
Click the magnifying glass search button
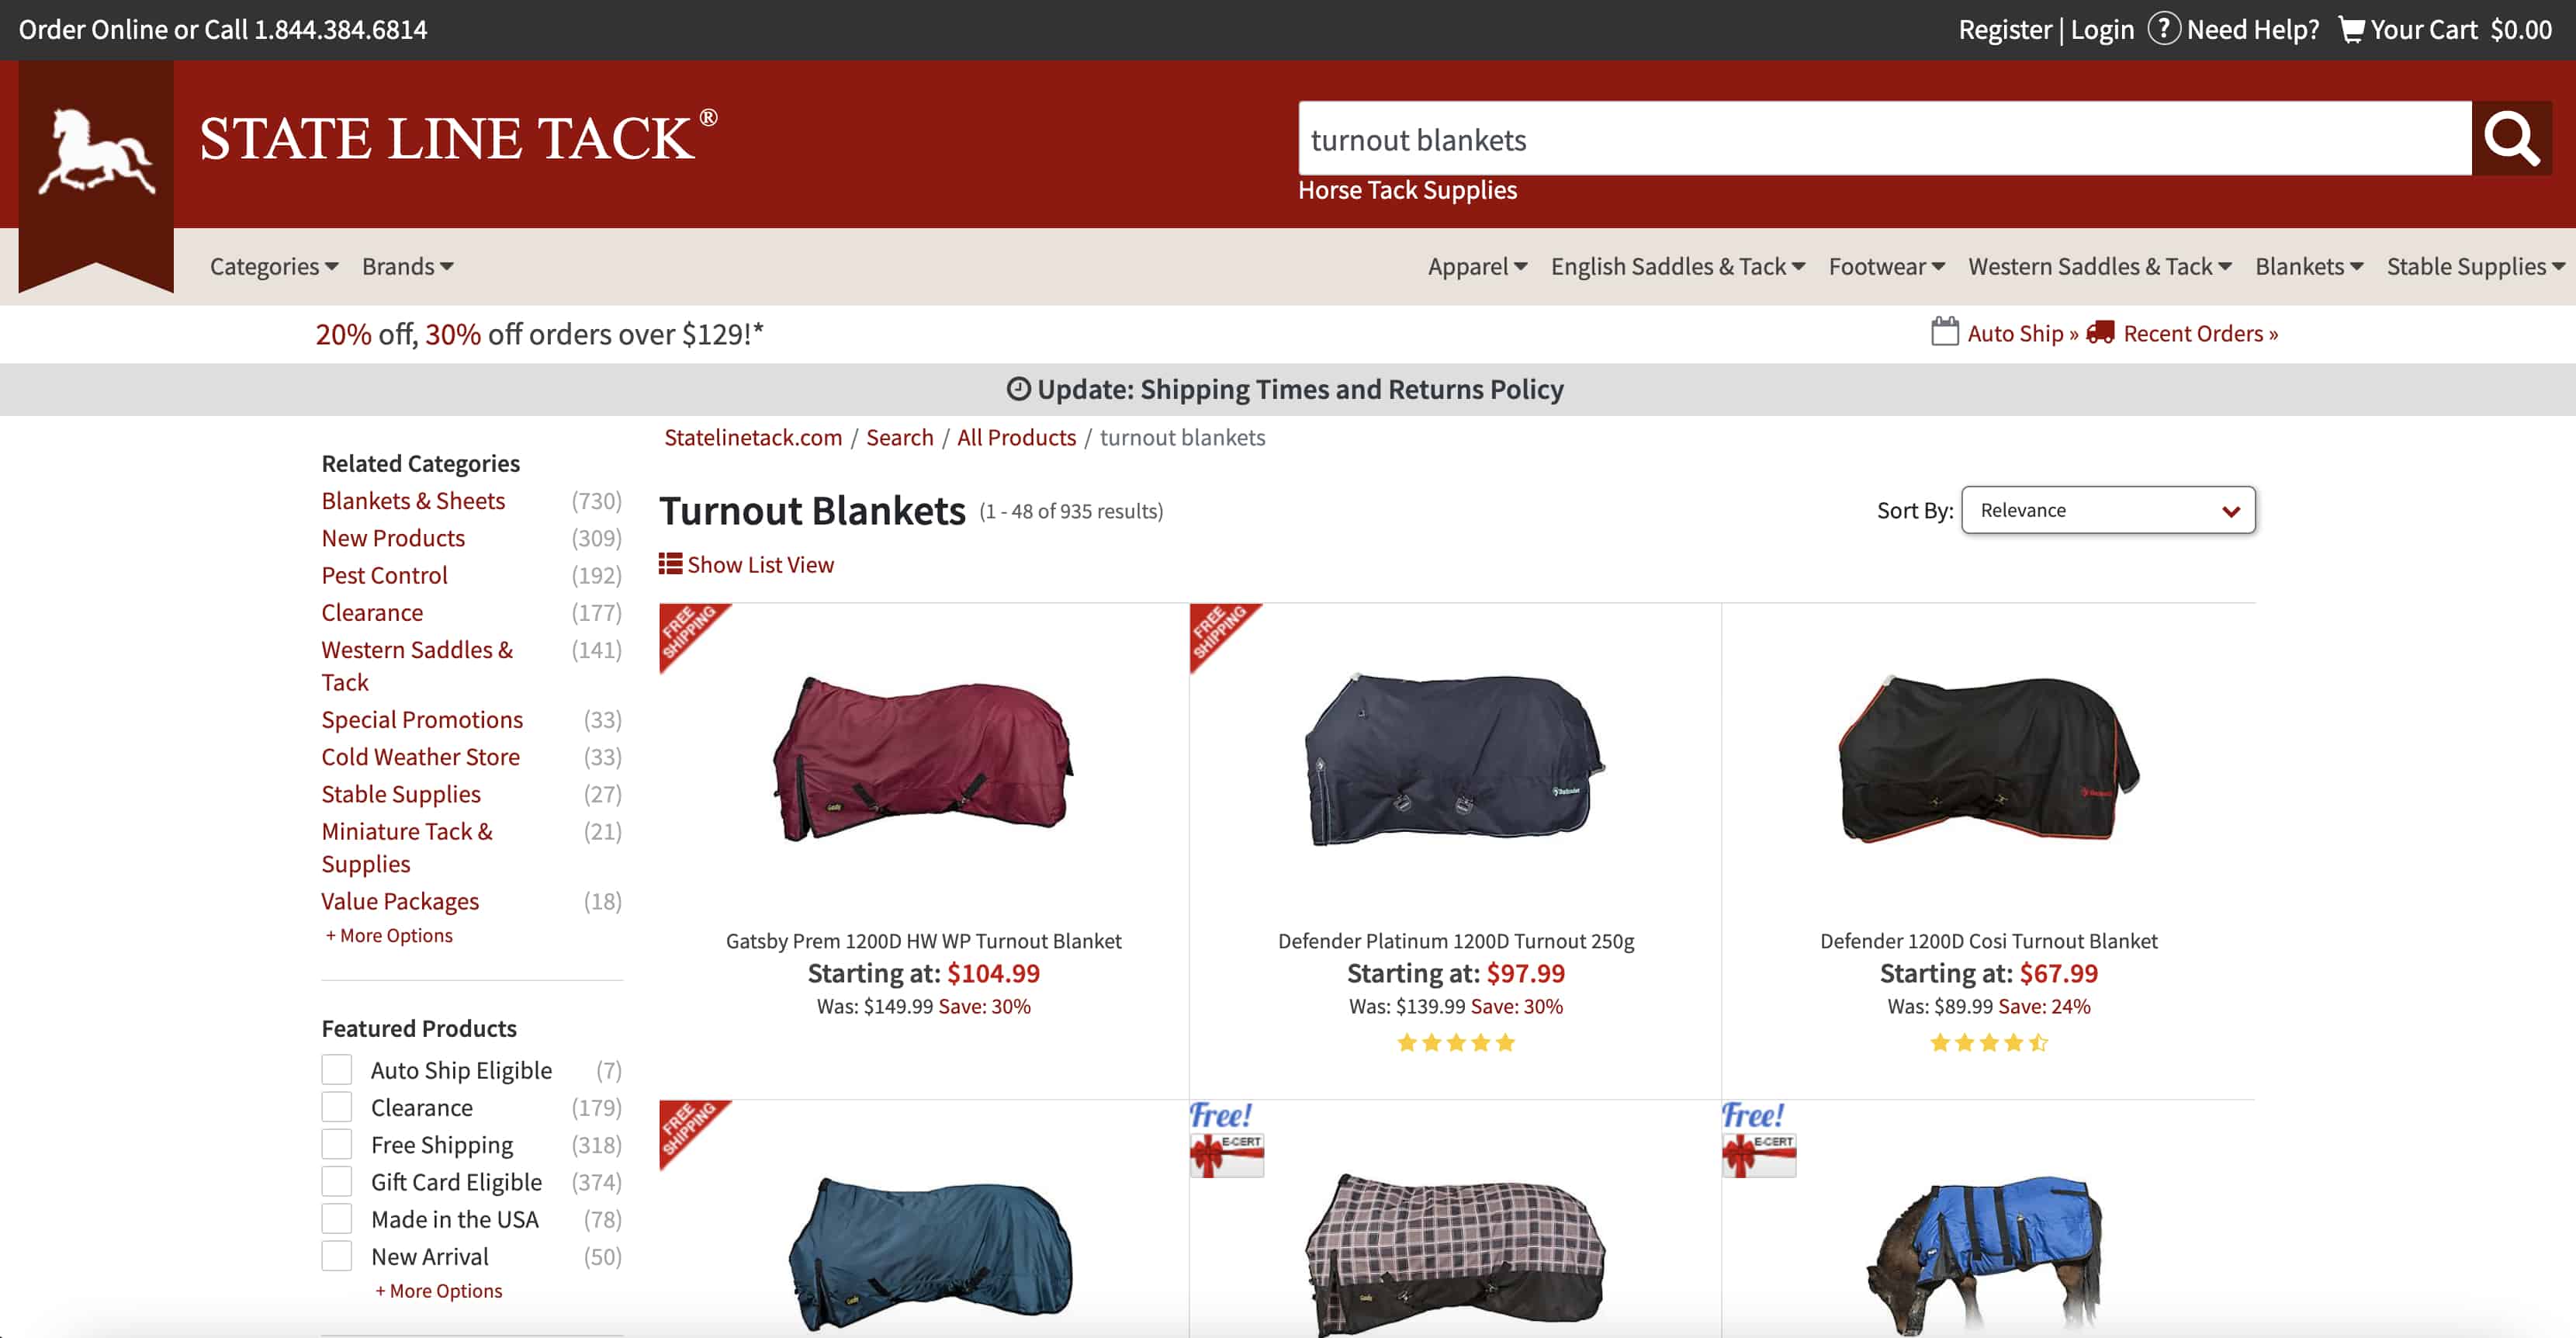click(x=2511, y=138)
